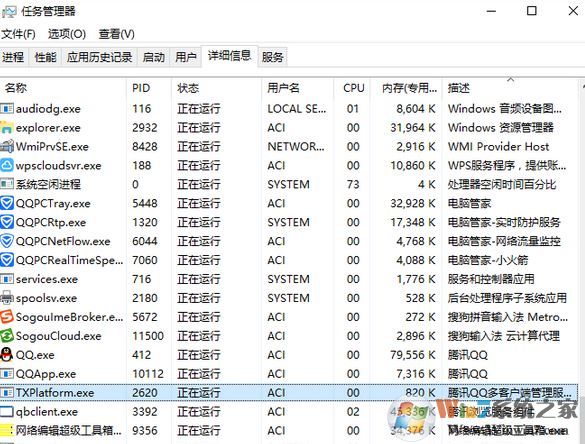
Task: Click the audiodg.exe process icon
Action: (7, 109)
